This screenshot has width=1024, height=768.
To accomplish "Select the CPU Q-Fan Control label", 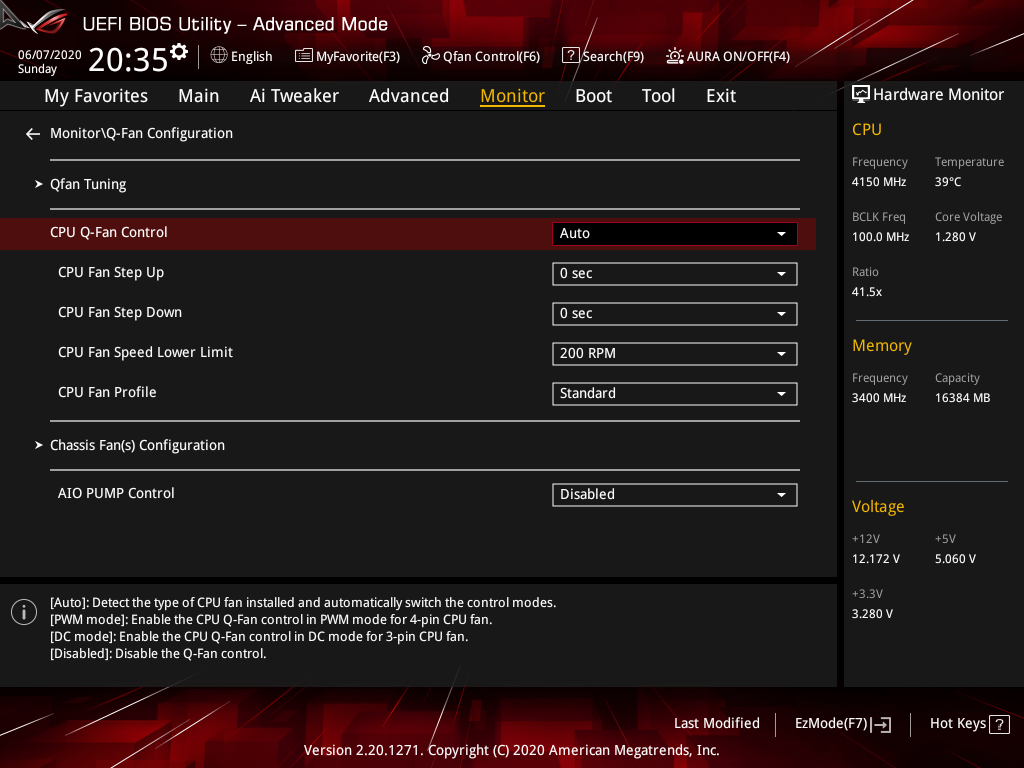I will coord(108,232).
